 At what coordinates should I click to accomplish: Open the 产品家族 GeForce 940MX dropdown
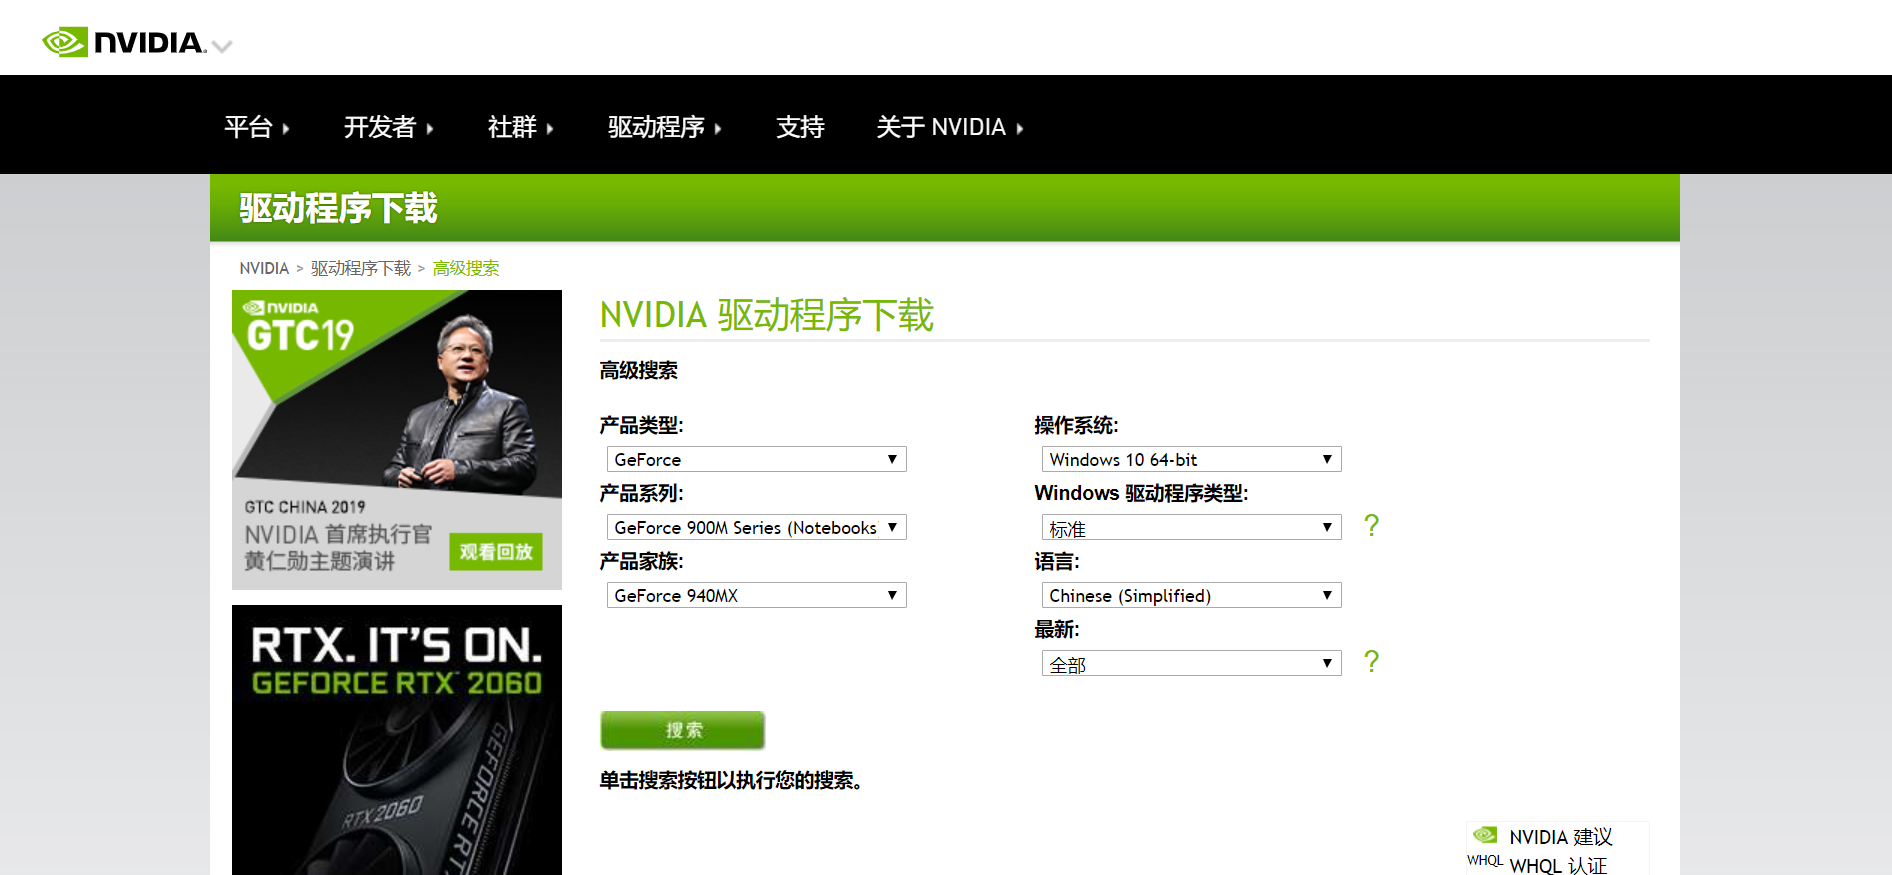[757, 595]
